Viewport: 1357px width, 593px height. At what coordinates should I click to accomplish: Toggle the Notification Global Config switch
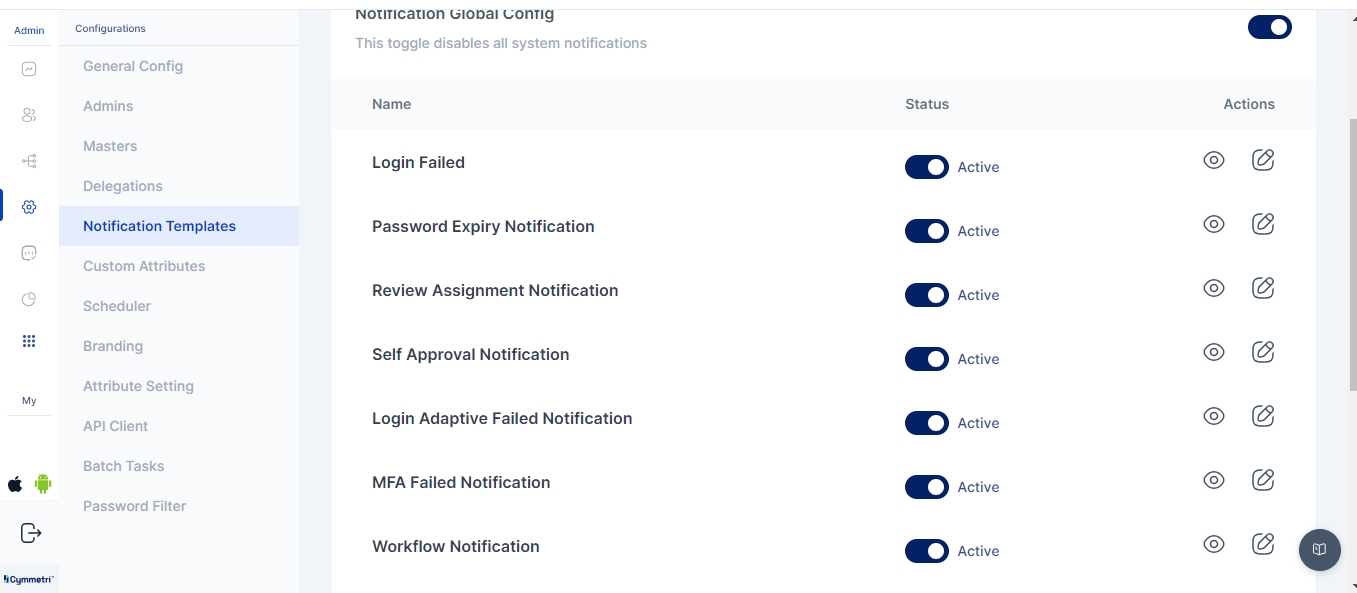click(1269, 27)
